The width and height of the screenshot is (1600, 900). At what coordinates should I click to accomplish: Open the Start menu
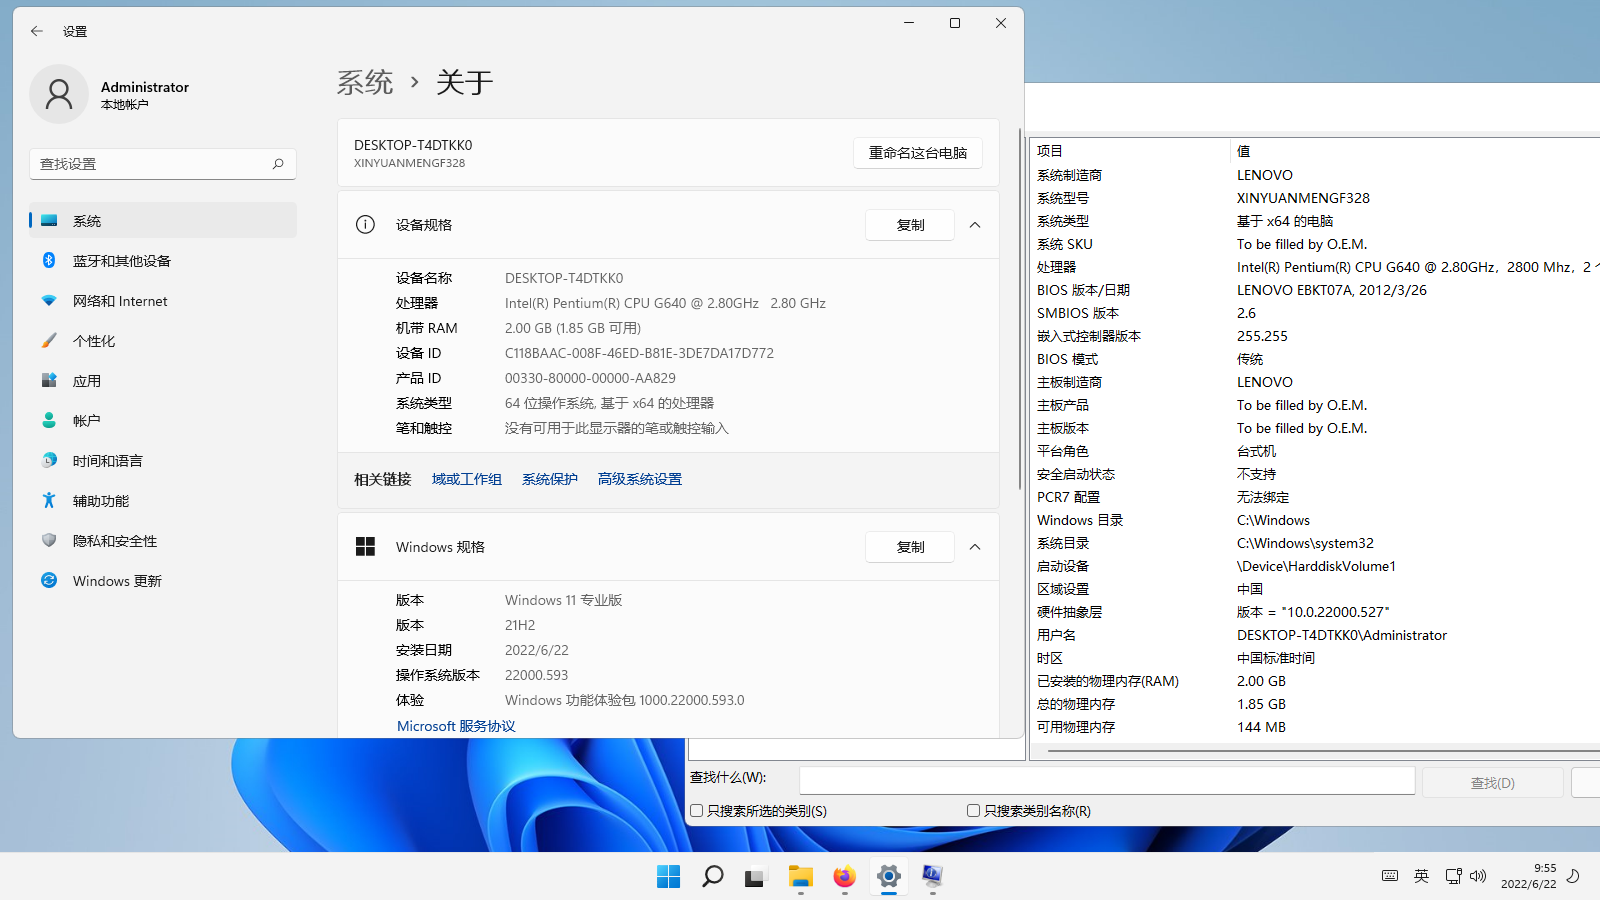(667, 877)
